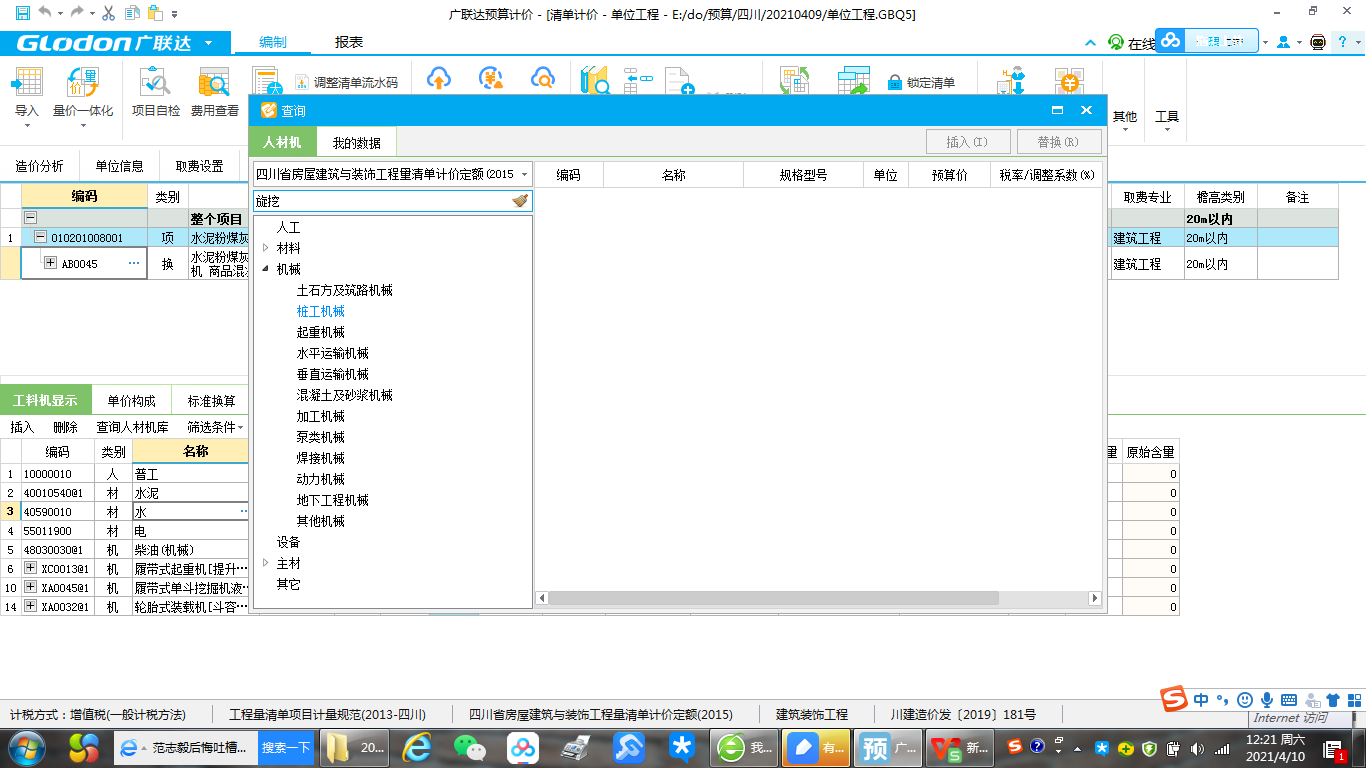
Task: Click the Windows Start button
Action: [27, 747]
